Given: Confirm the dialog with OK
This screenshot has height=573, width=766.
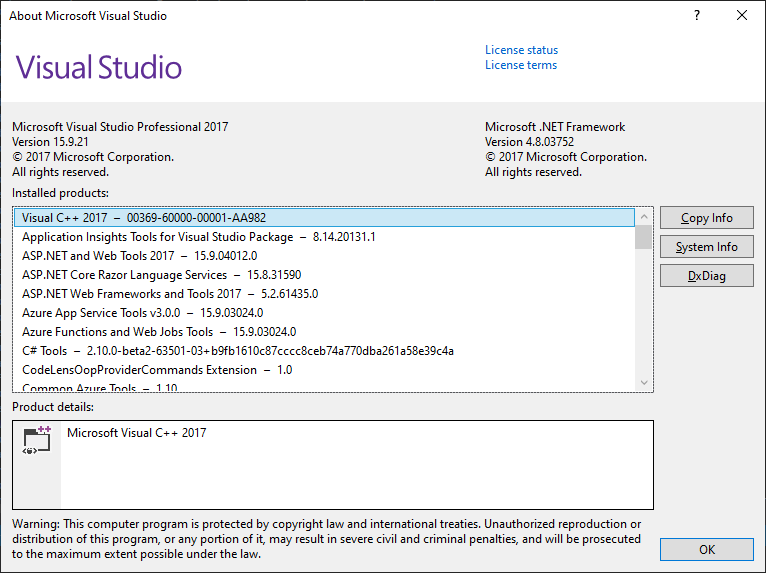Looking at the screenshot, I should (706, 550).
